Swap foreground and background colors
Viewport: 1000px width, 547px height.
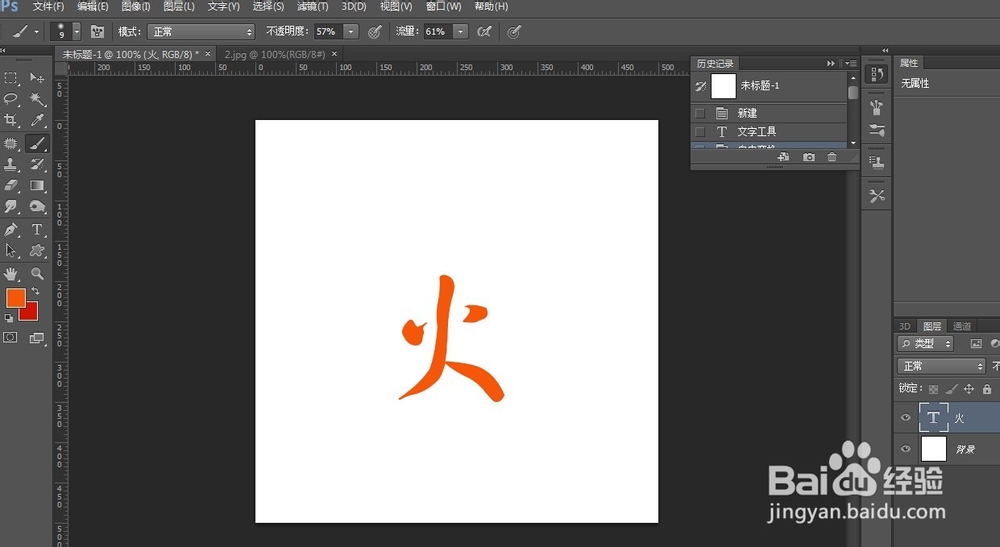36,291
